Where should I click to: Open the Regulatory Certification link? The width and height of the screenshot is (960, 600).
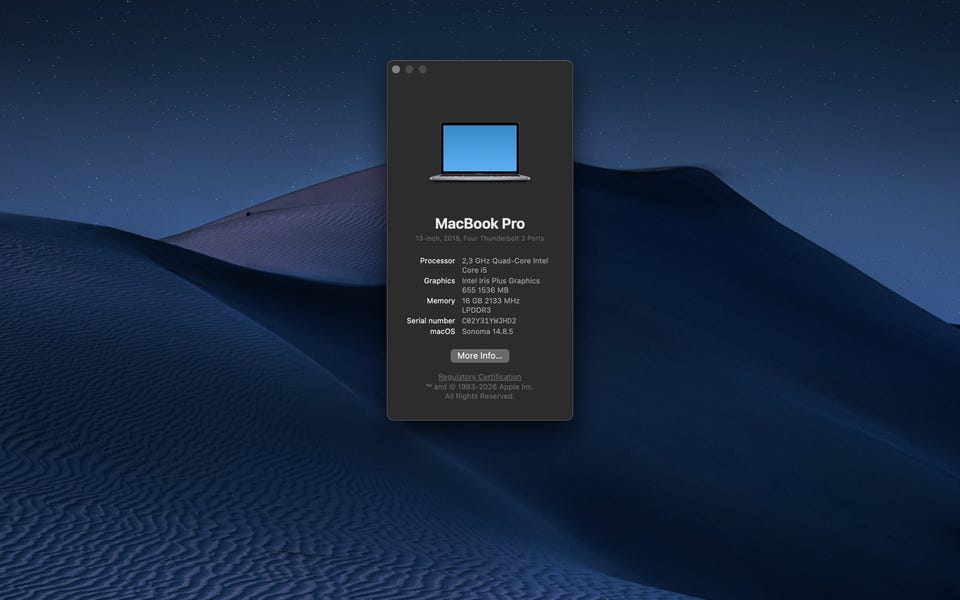click(479, 377)
